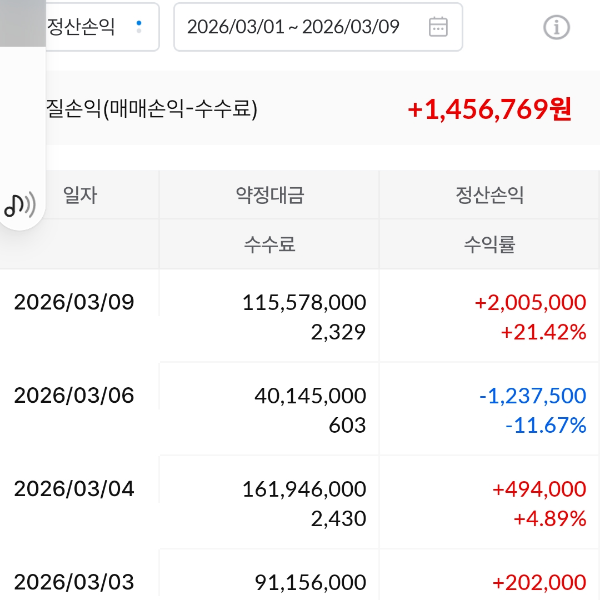
Task: Click the +2,005,000 settlement profit value
Action: (x=530, y=302)
